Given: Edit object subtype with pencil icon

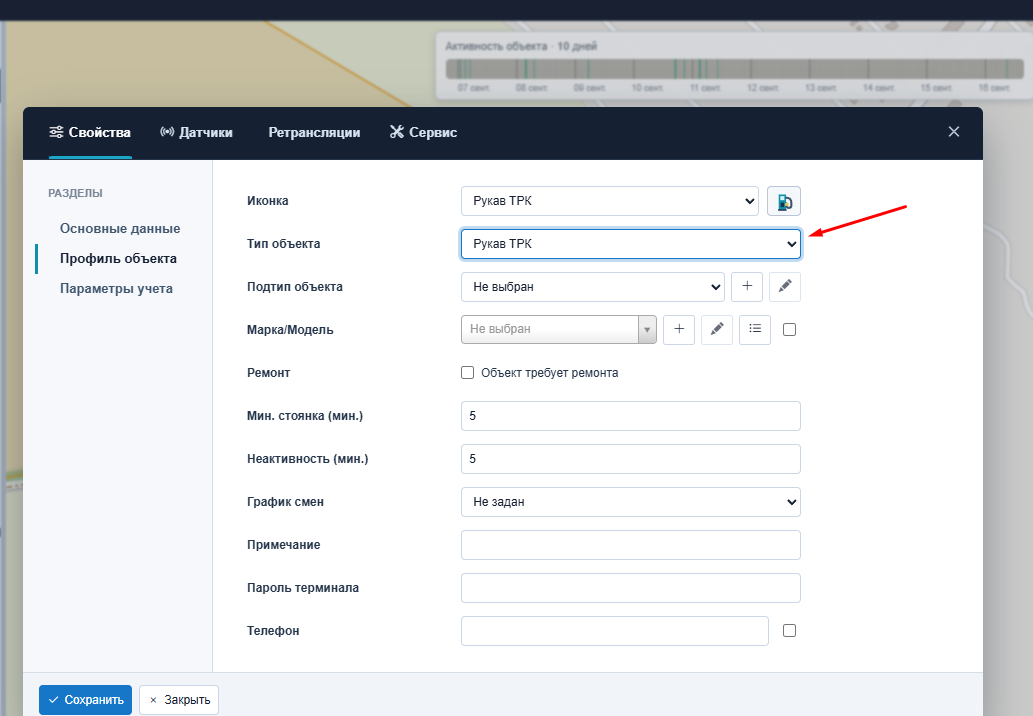Looking at the screenshot, I should pos(785,287).
